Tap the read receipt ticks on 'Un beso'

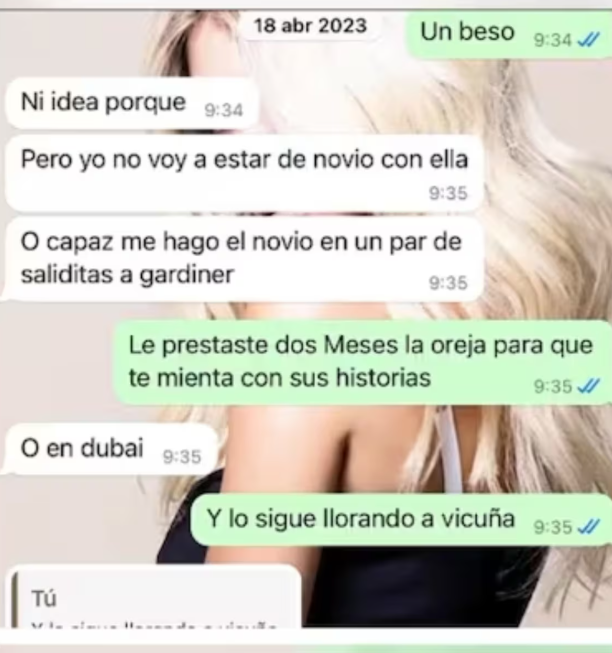[589, 40]
